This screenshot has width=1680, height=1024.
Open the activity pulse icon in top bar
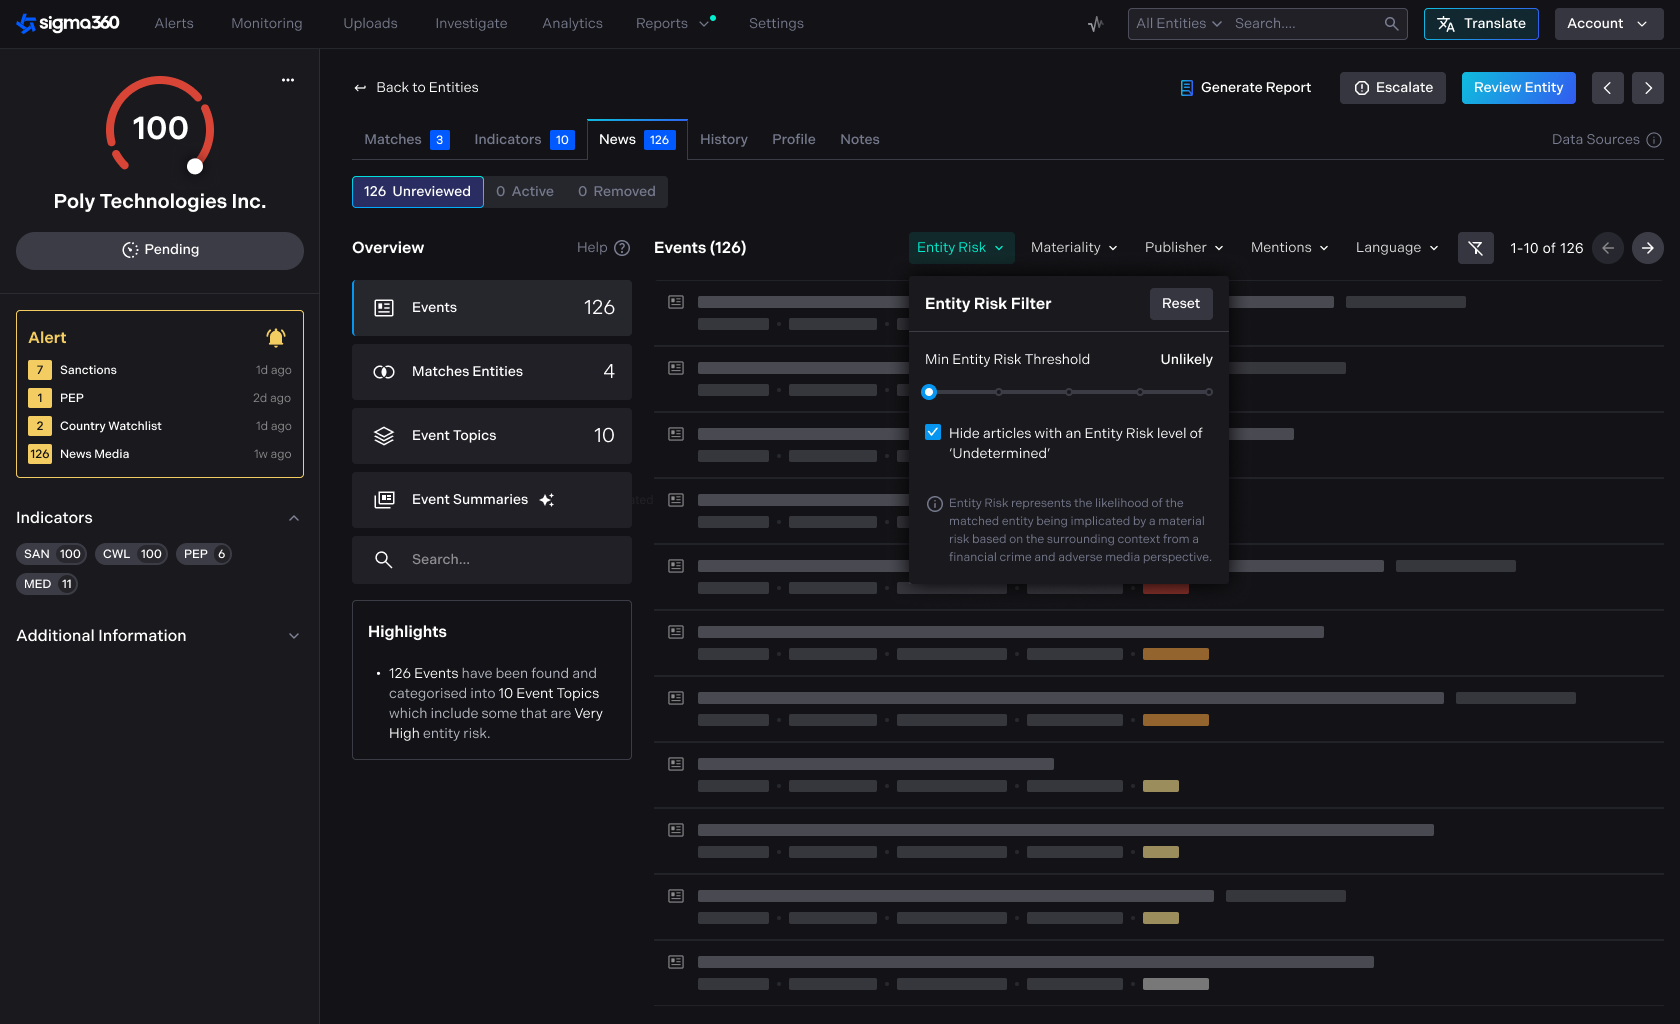click(x=1096, y=24)
